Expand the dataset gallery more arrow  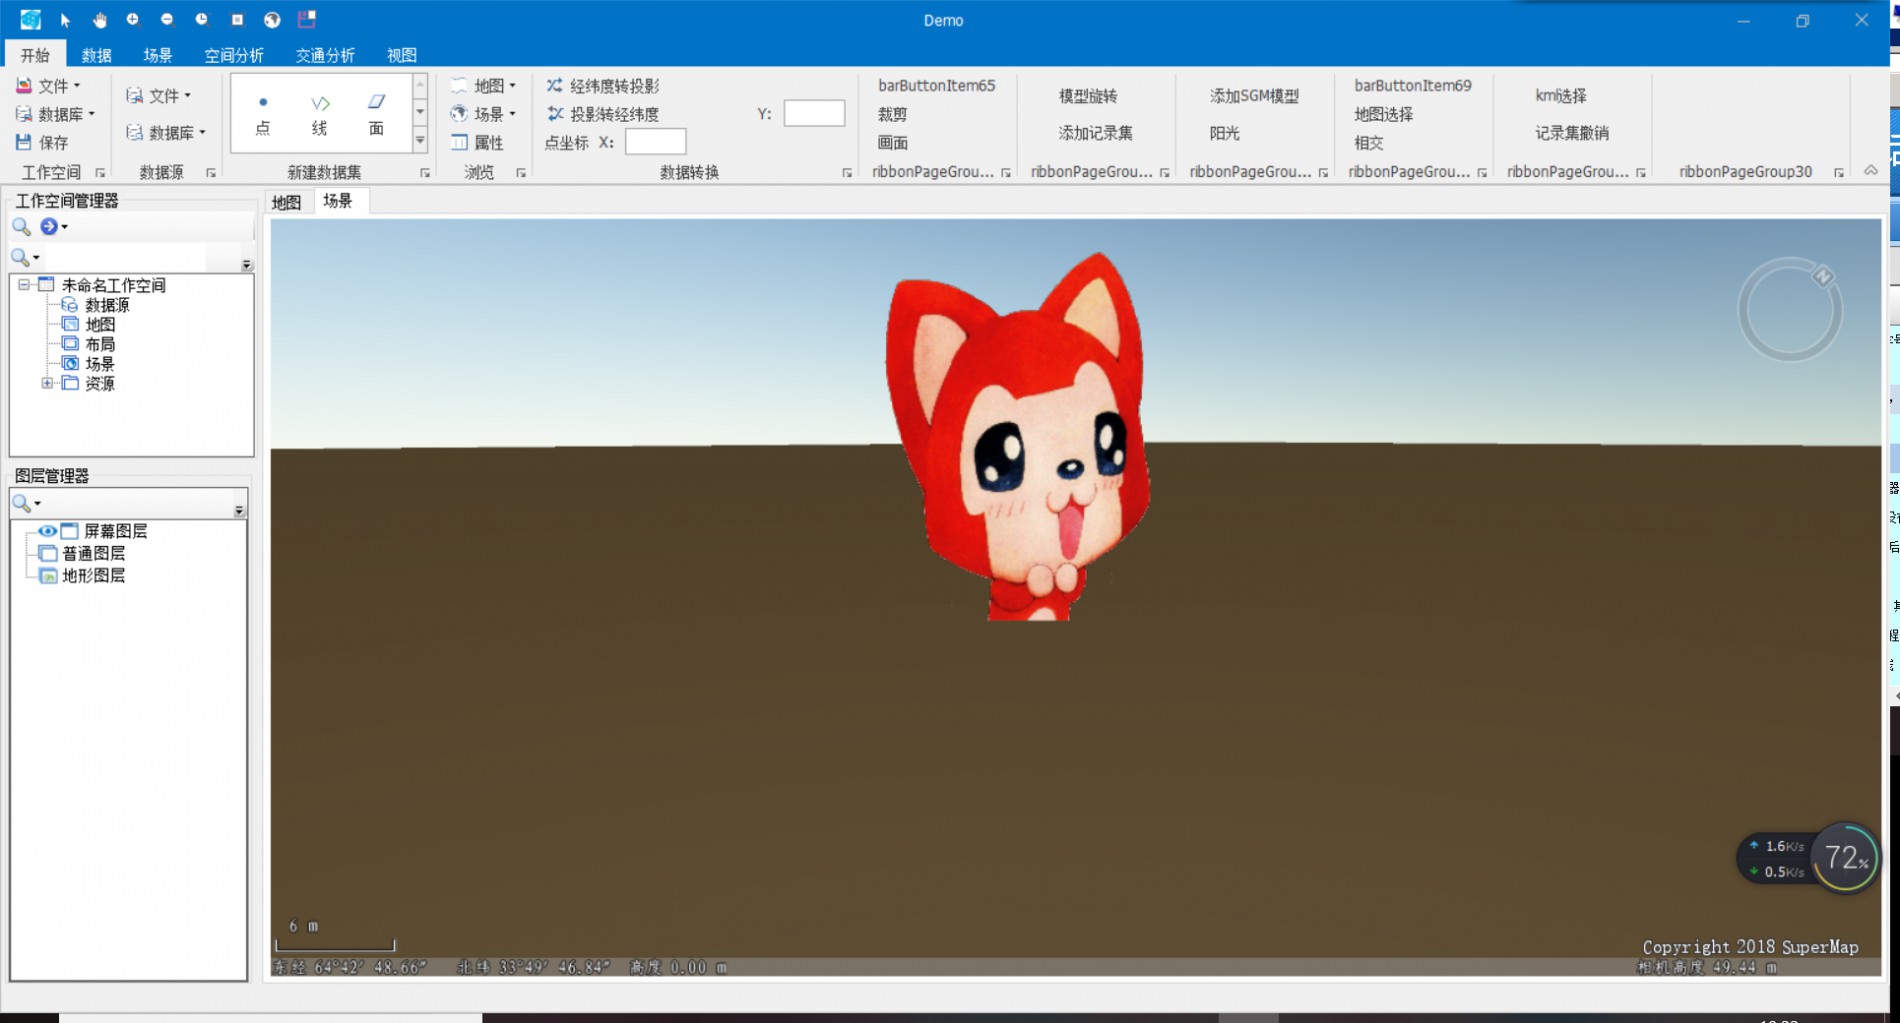point(420,141)
